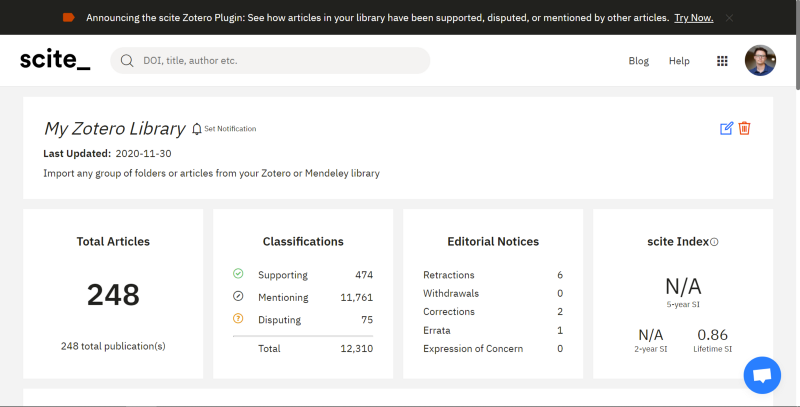Click the green Supporting checkmark icon
This screenshot has width=800, height=407.
pyautogui.click(x=238, y=274)
